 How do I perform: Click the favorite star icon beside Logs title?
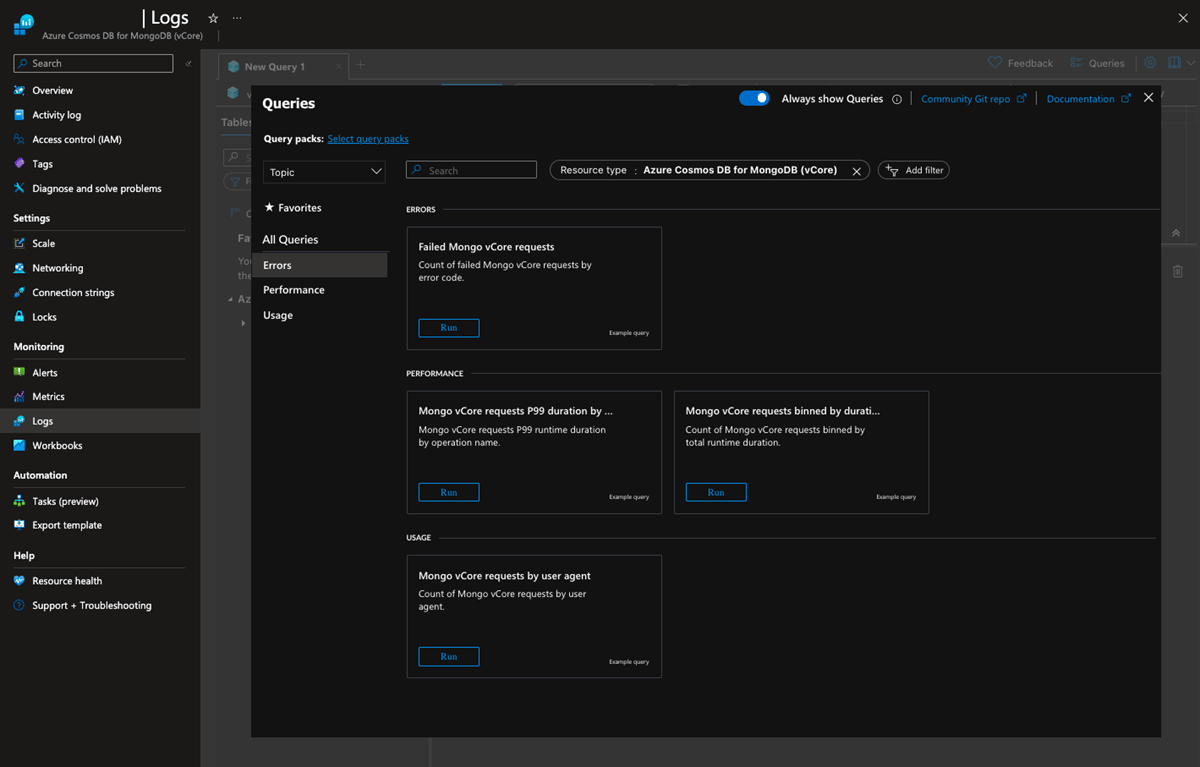point(213,18)
